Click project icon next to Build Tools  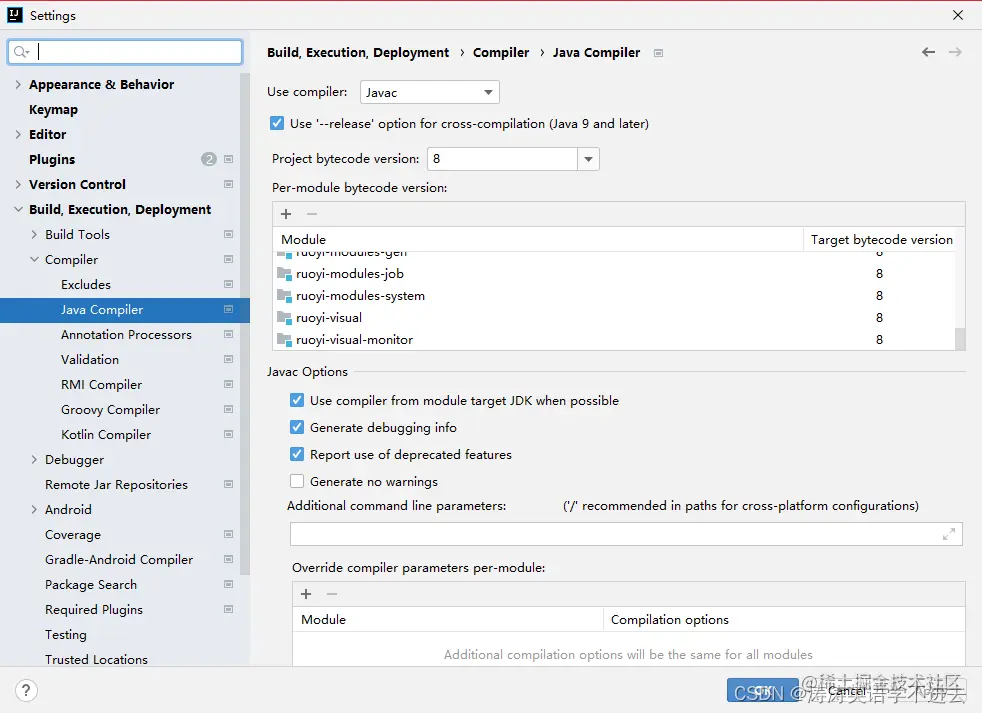click(229, 234)
